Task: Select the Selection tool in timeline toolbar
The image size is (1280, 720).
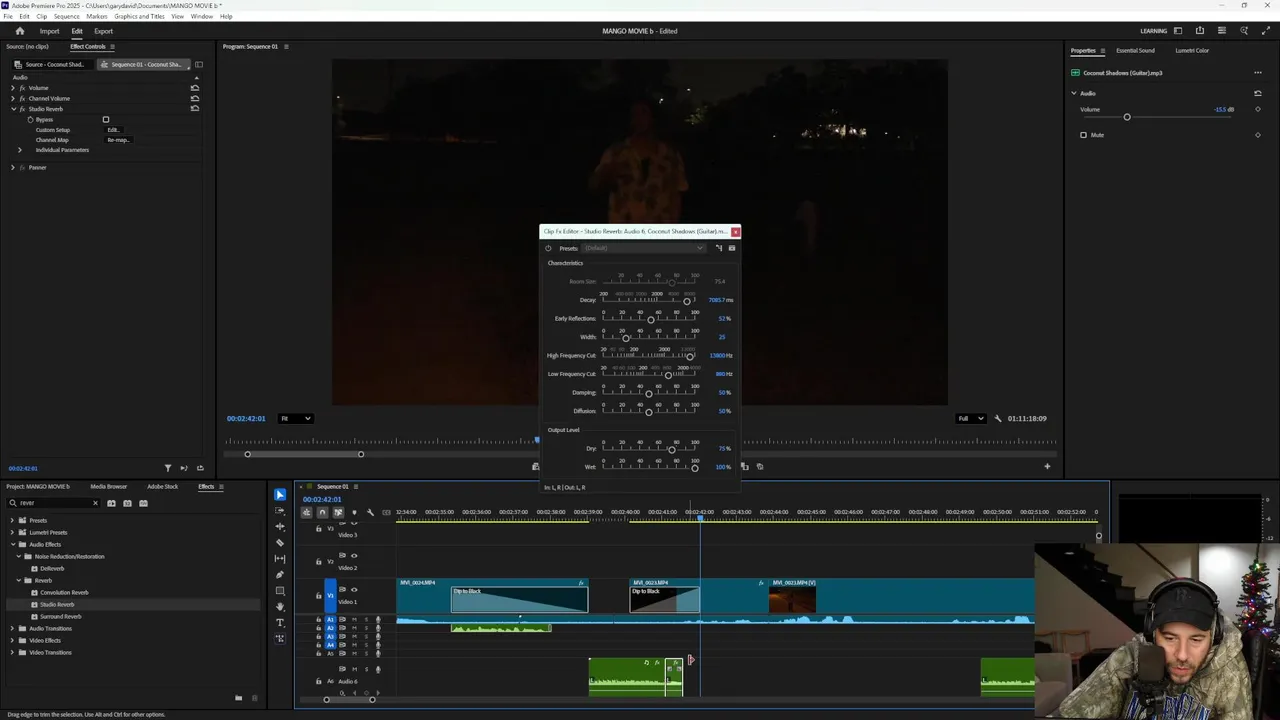Action: click(x=280, y=495)
